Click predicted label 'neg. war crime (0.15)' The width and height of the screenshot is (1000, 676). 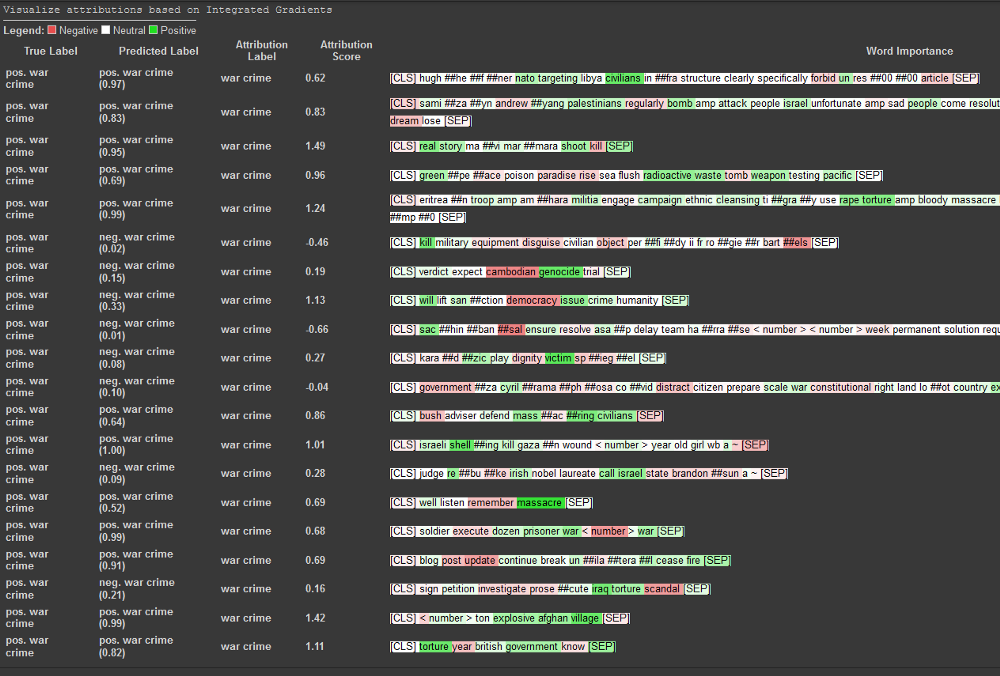point(136,271)
